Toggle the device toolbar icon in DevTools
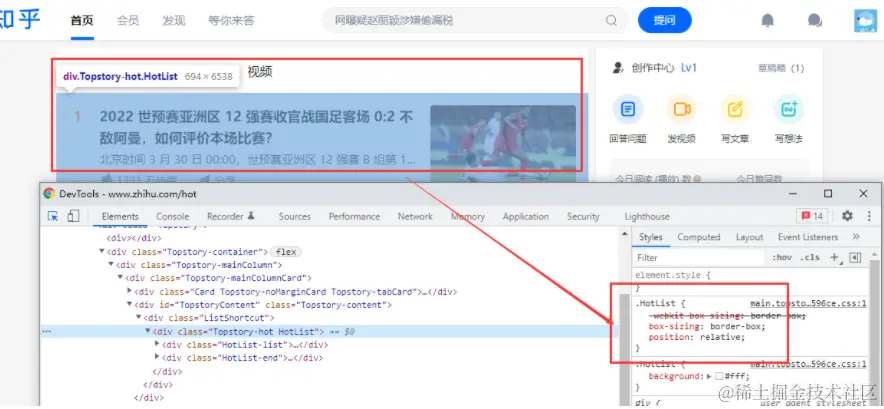 click(73, 216)
